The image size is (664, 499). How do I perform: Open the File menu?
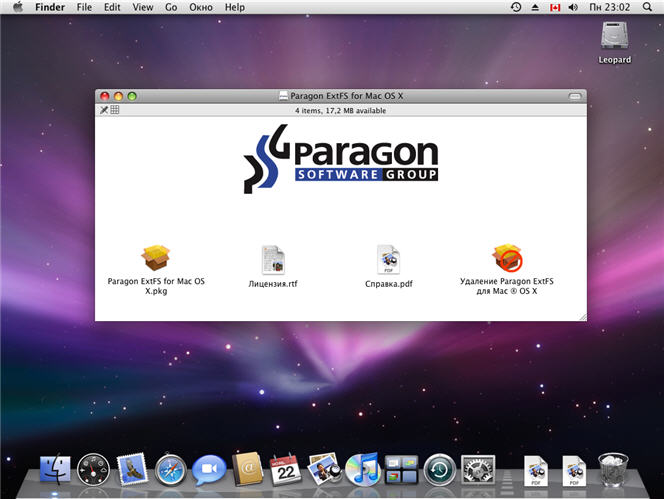pos(84,7)
